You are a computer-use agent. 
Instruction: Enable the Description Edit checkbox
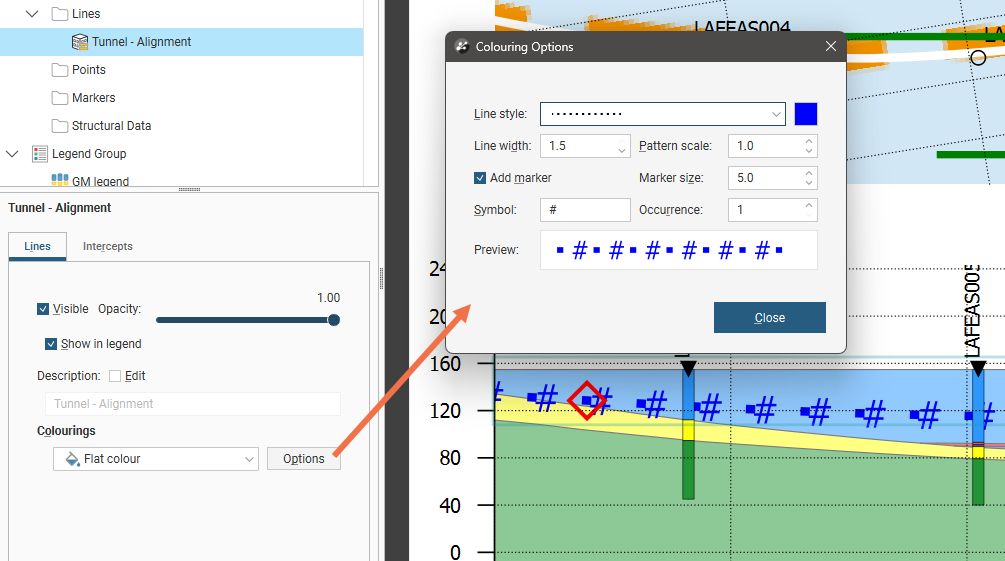point(115,376)
